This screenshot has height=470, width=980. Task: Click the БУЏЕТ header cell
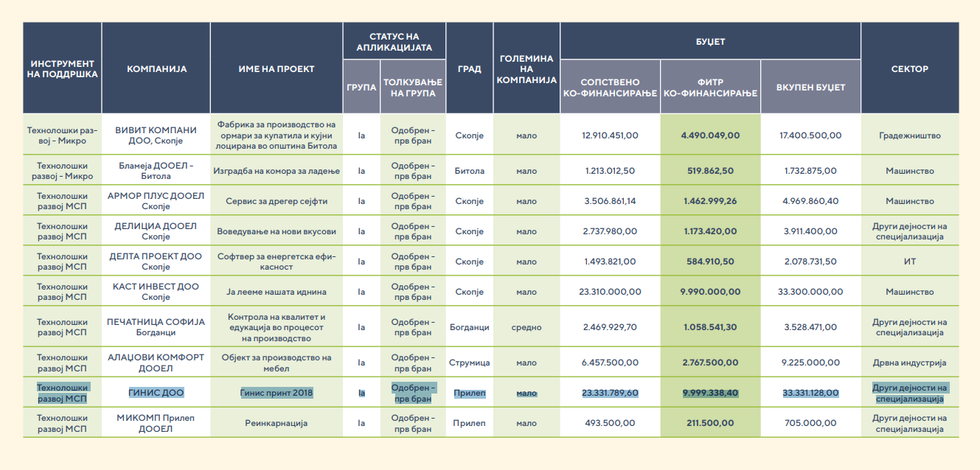point(710,41)
